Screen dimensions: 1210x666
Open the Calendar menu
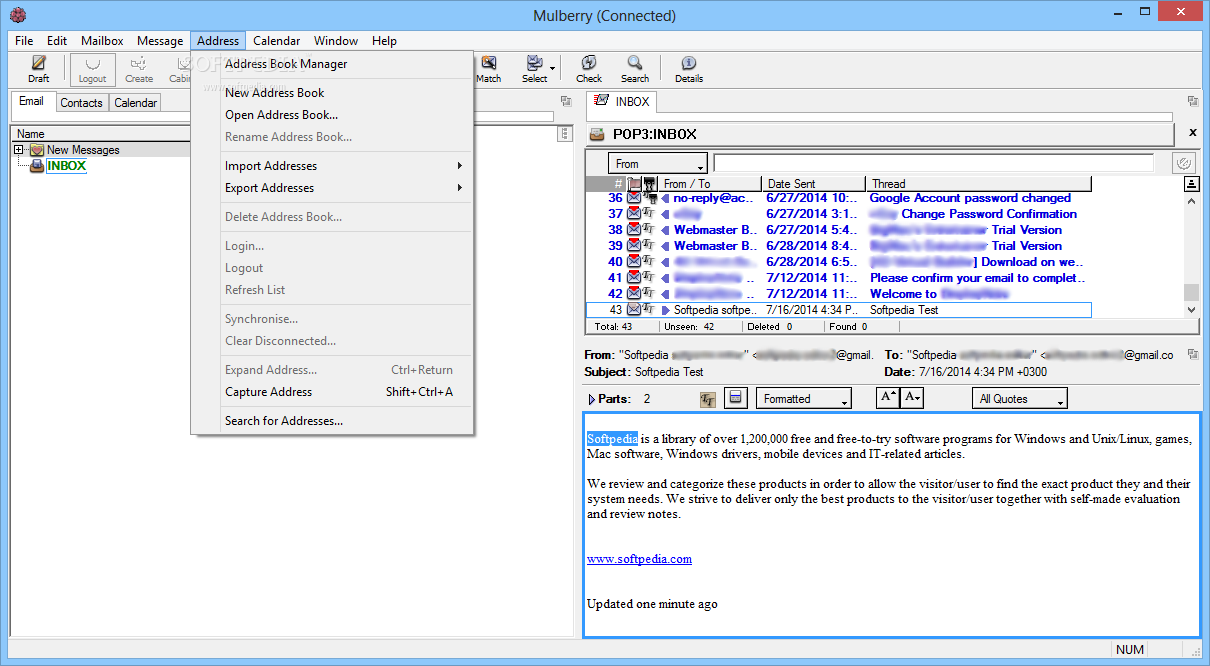277,41
